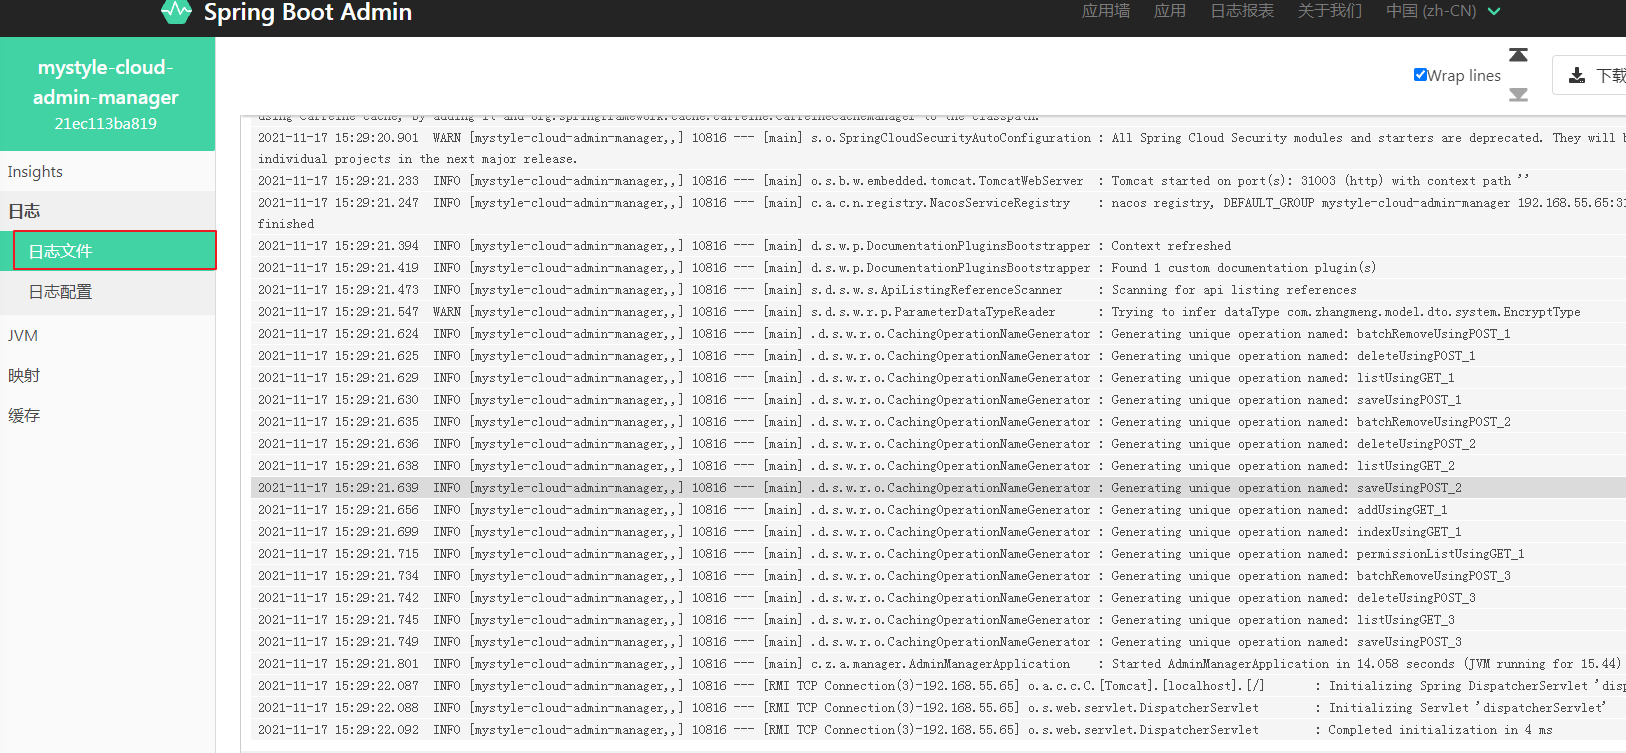Toggle the Wrap lines checkbox
This screenshot has height=753, width=1626.
point(1420,75)
